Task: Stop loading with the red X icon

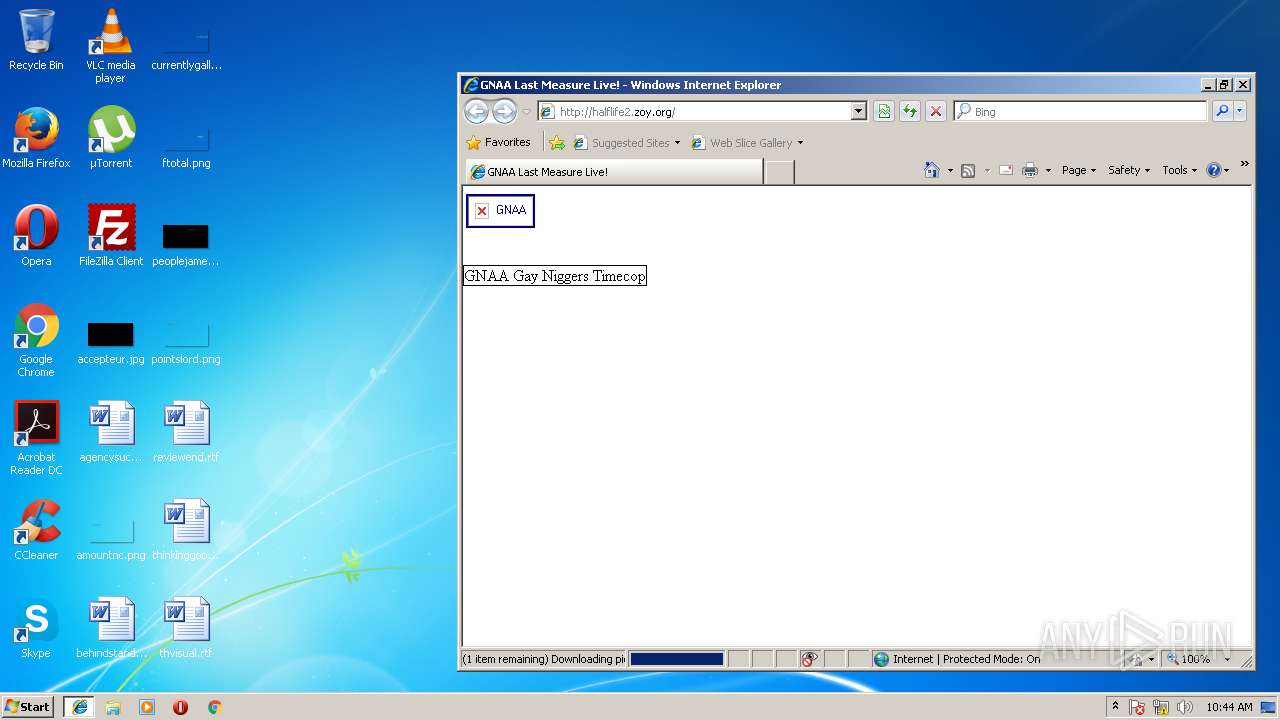Action: [936, 112]
